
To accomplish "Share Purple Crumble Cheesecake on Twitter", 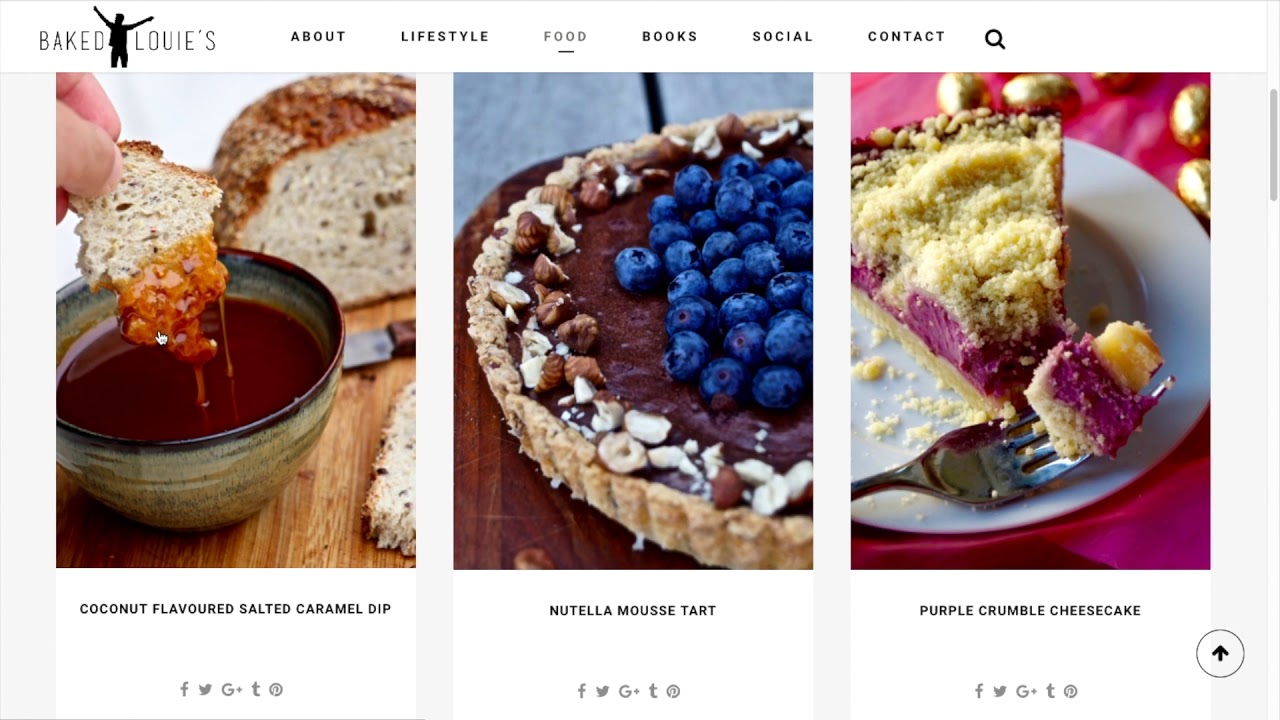I will [1000, 691].
